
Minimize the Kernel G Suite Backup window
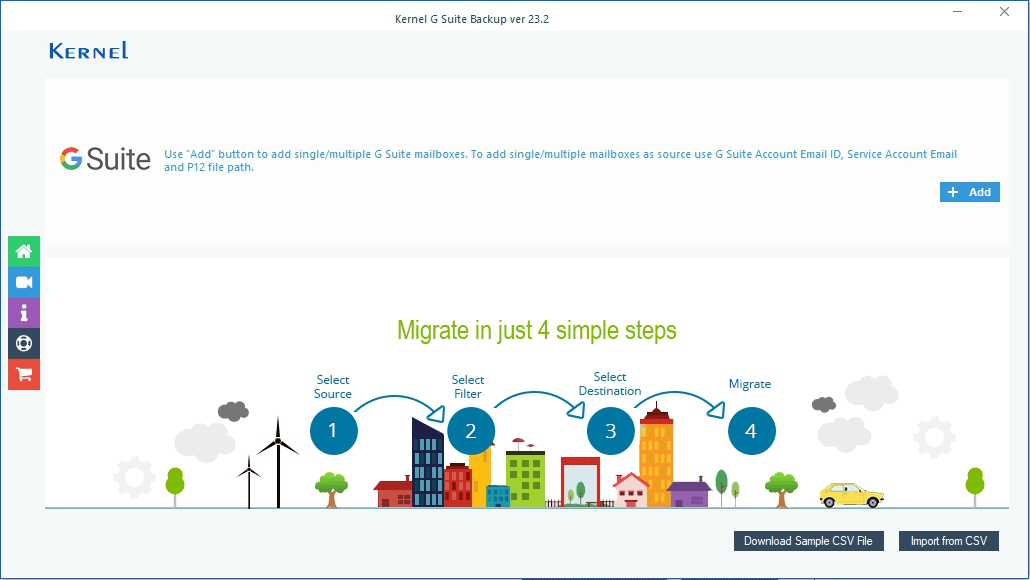click(x=958, y=11)
